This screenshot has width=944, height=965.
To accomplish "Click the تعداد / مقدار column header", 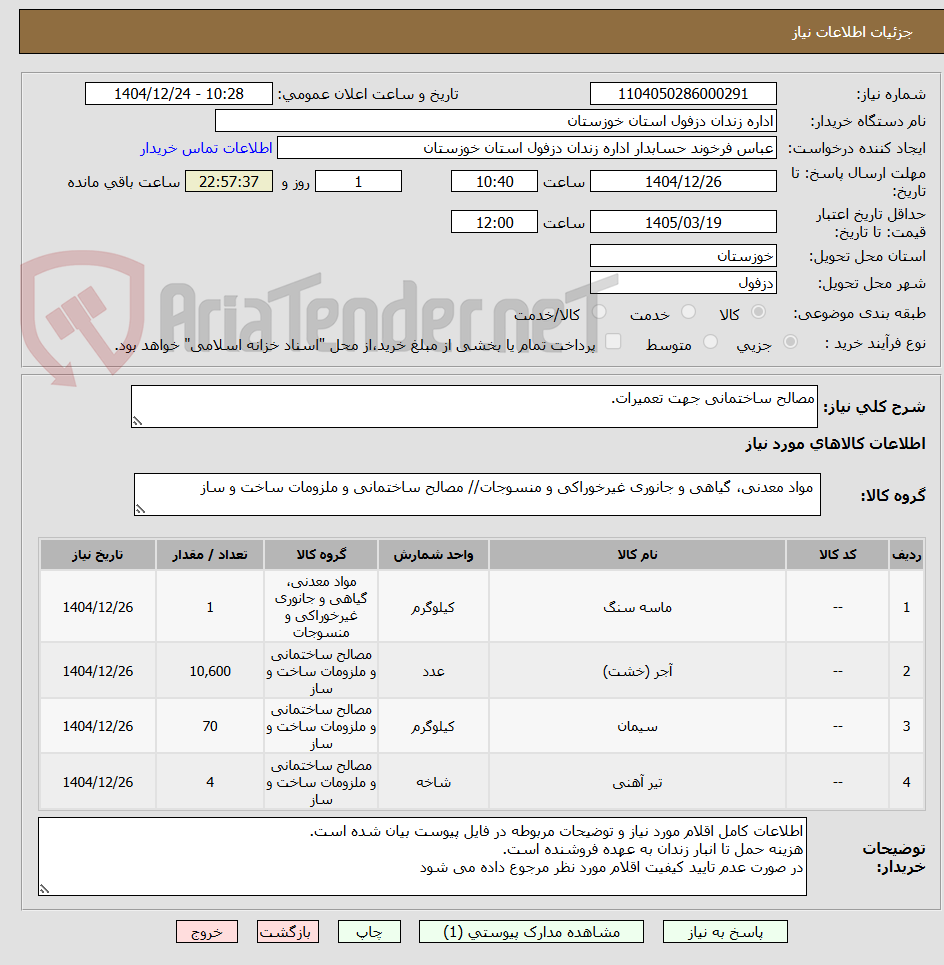I will click(210, 555).
